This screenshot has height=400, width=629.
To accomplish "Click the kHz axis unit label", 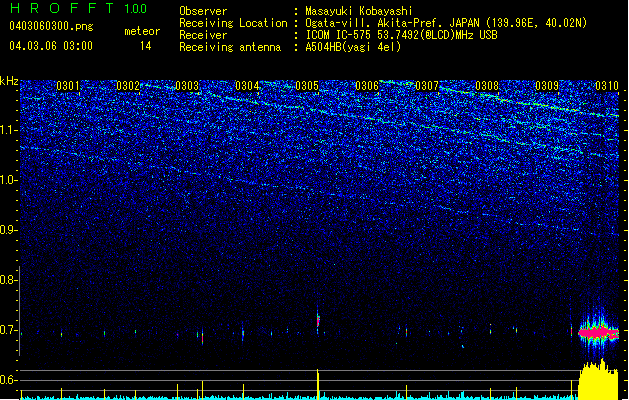I will pos(9,81).
